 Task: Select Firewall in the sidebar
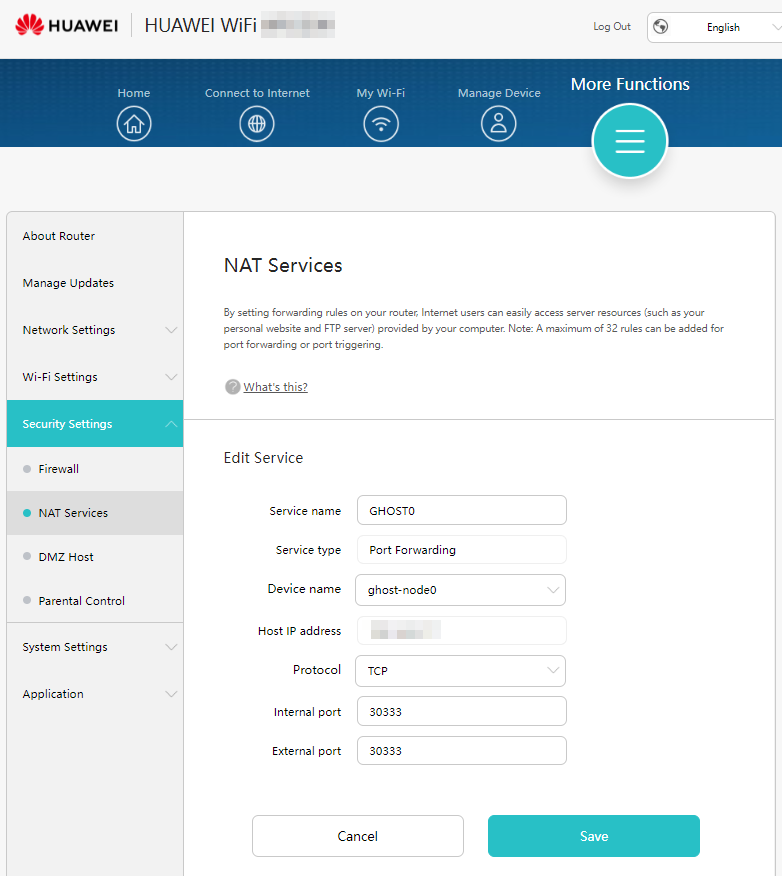[59, 469]
